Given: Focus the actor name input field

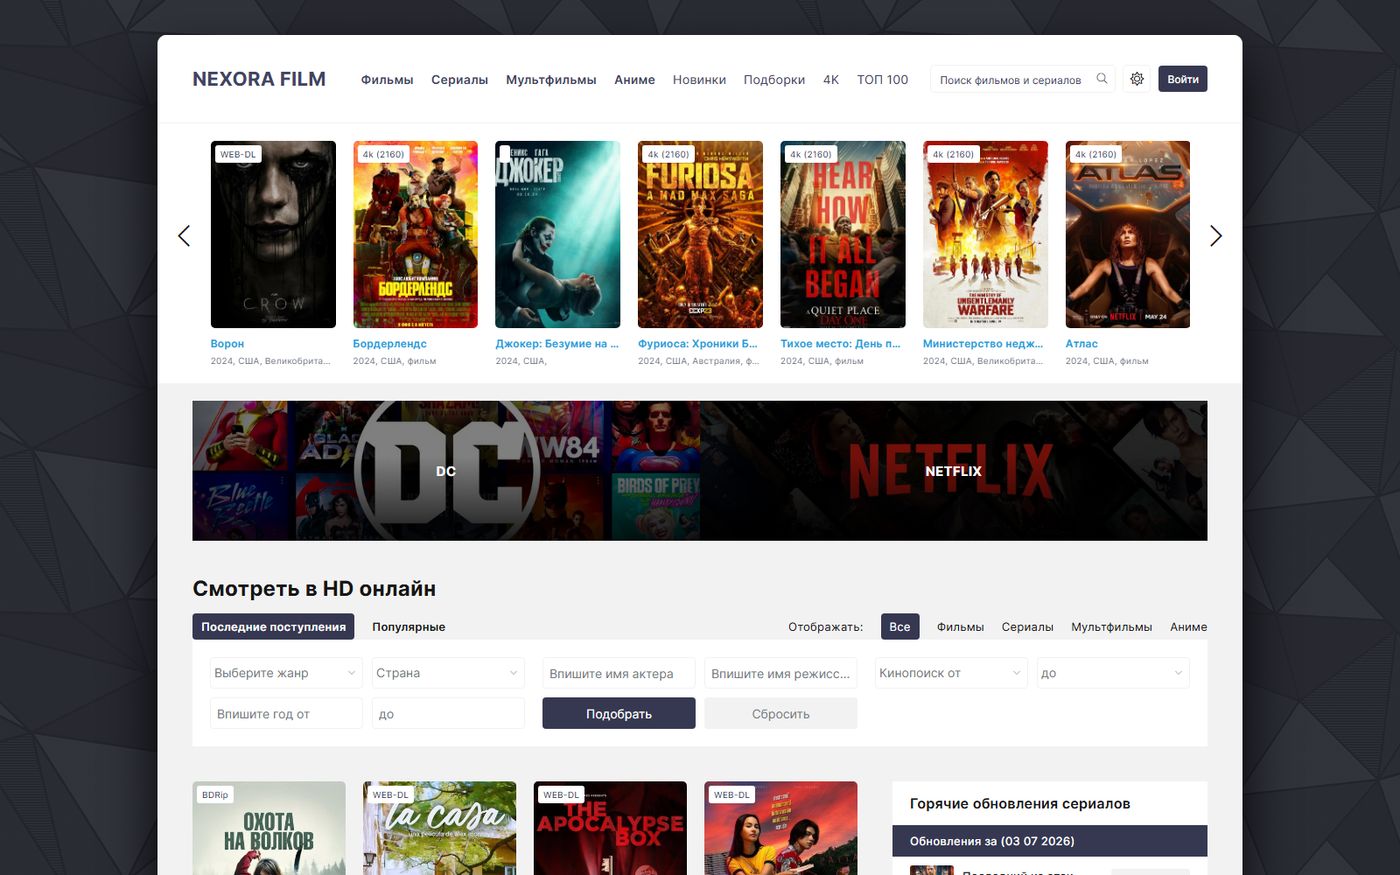Looking at the screenshot, I should pyautogui.click(x=619, y=673).
